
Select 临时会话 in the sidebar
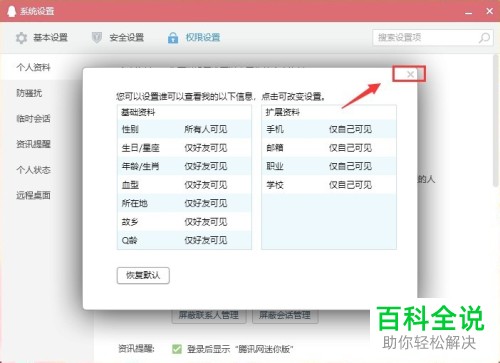pos(33,119)
